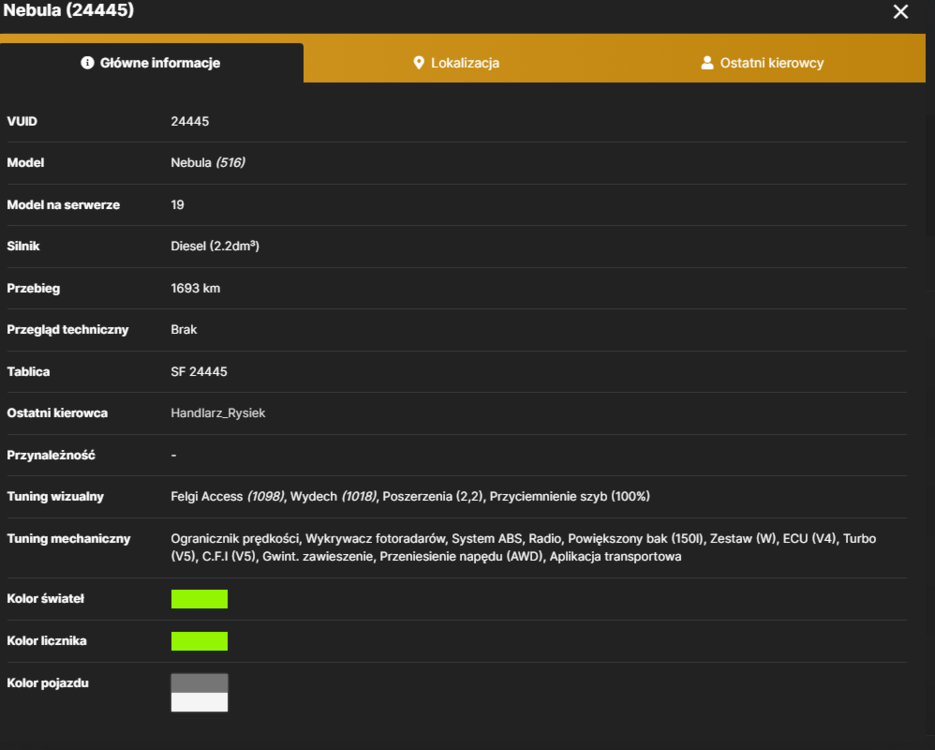Click the Aplikacja transportowa entry
The image size is (935, 750).
615,557
